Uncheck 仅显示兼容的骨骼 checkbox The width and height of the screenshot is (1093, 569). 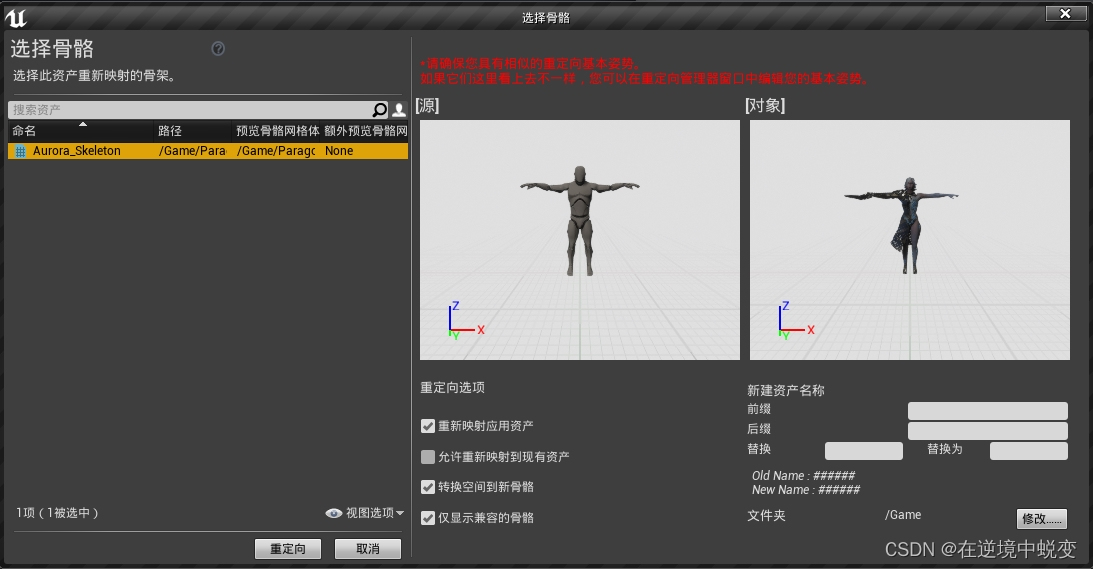coord(428,517)
